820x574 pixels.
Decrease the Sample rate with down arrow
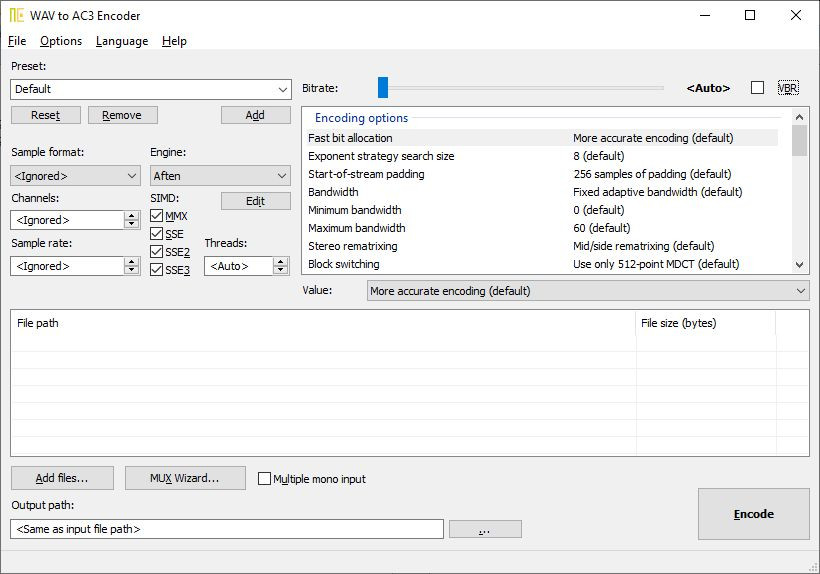[x=132, y=271]
